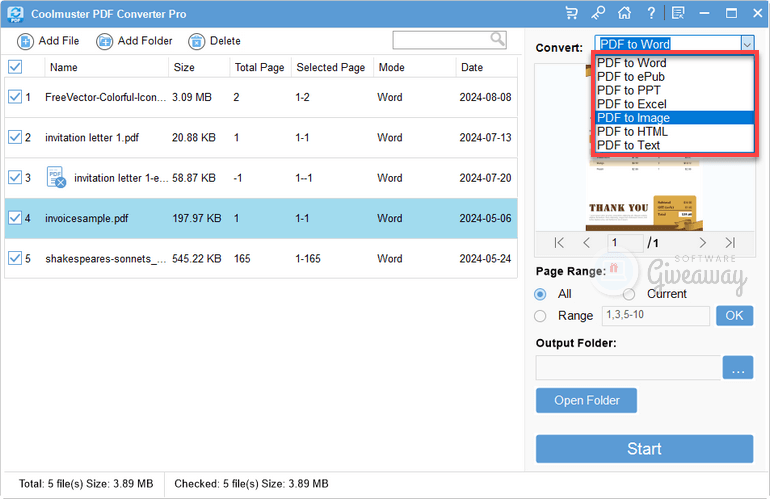Image resolution: width=770 pixels, height=499 pixels.
Task: Open the home page icon
Action: tap(624, 13)
